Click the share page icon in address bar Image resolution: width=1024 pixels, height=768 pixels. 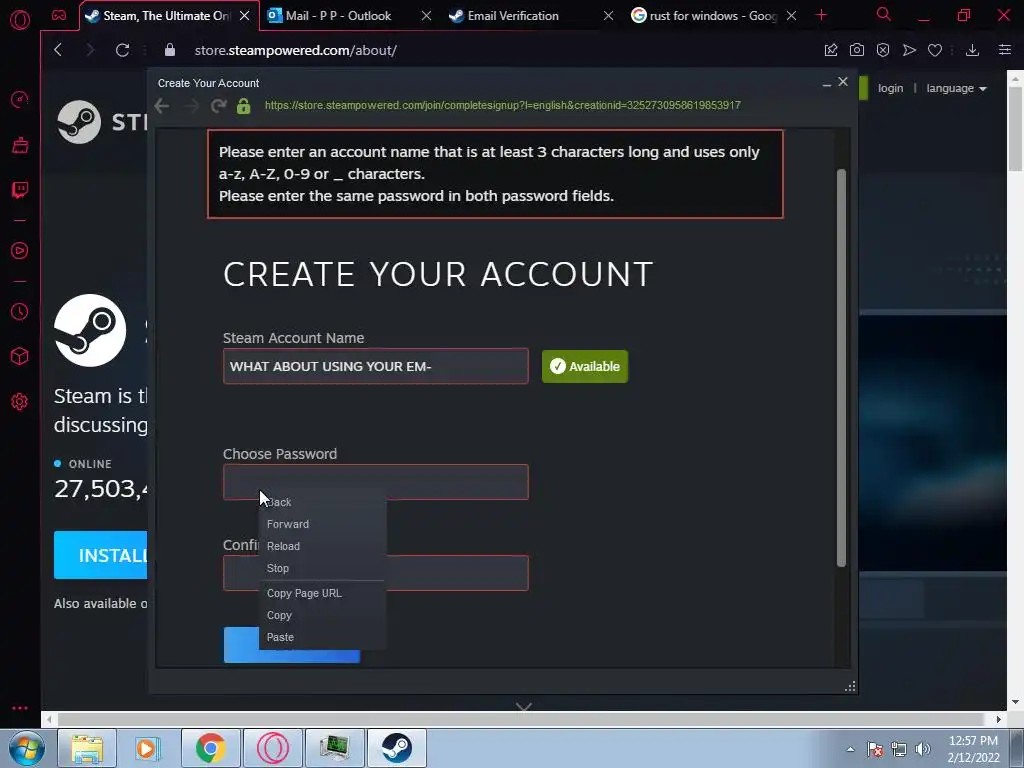pos(831,50)
